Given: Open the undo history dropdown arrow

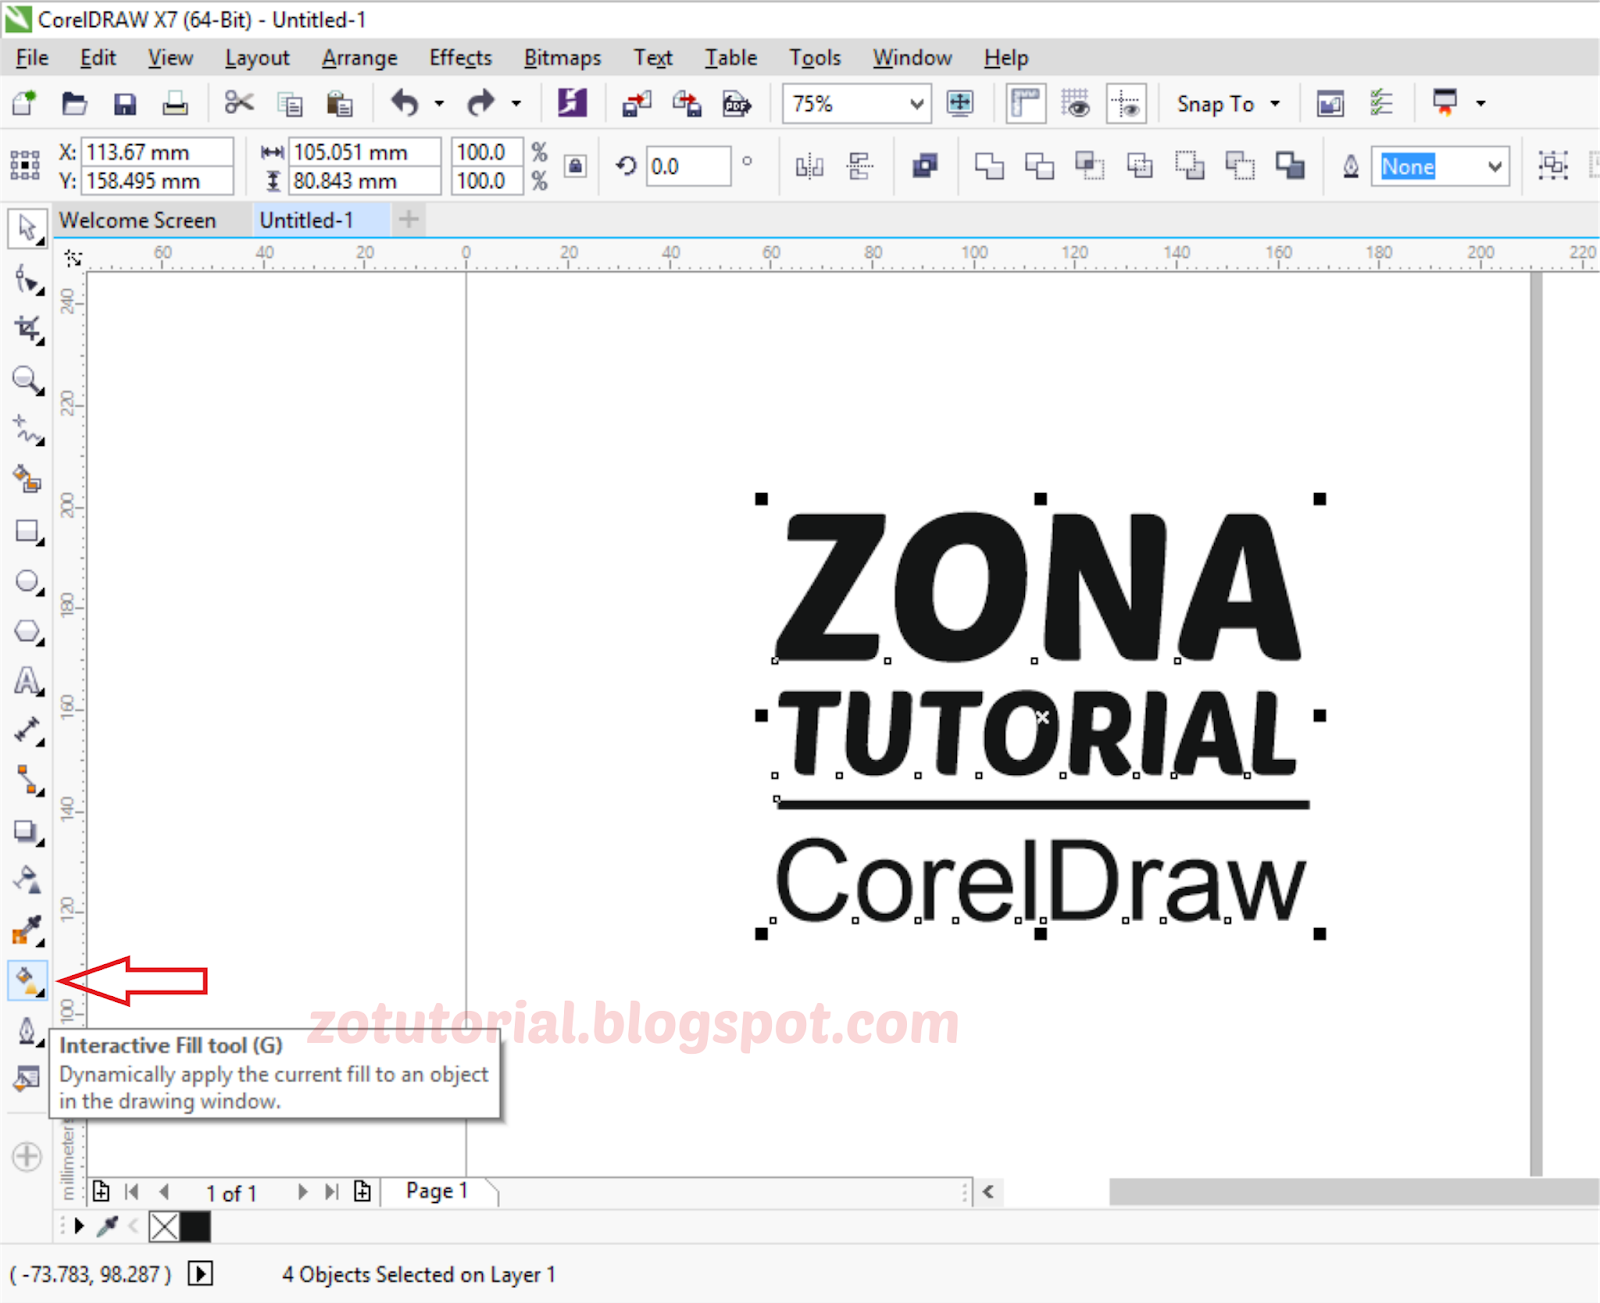Looking at the screenshot, I should [x=439, y=103].
